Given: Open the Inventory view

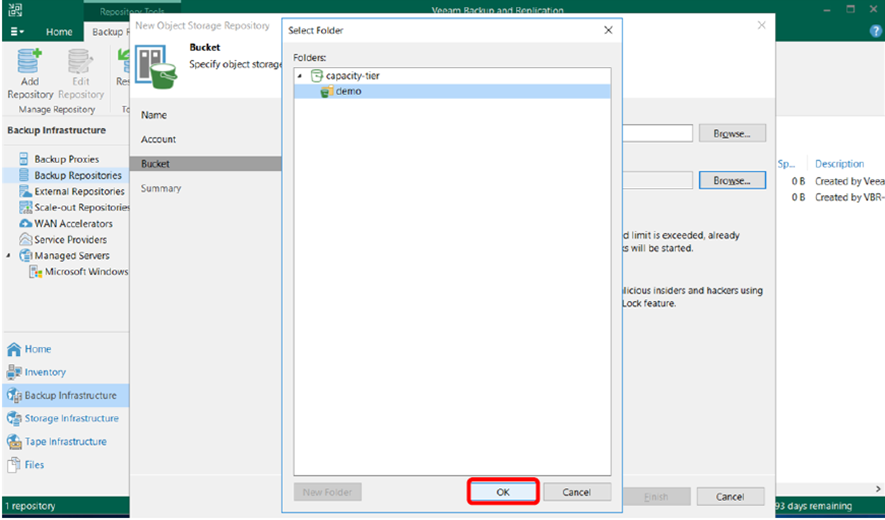Looking at the screenshot, I should coord(45,372).
